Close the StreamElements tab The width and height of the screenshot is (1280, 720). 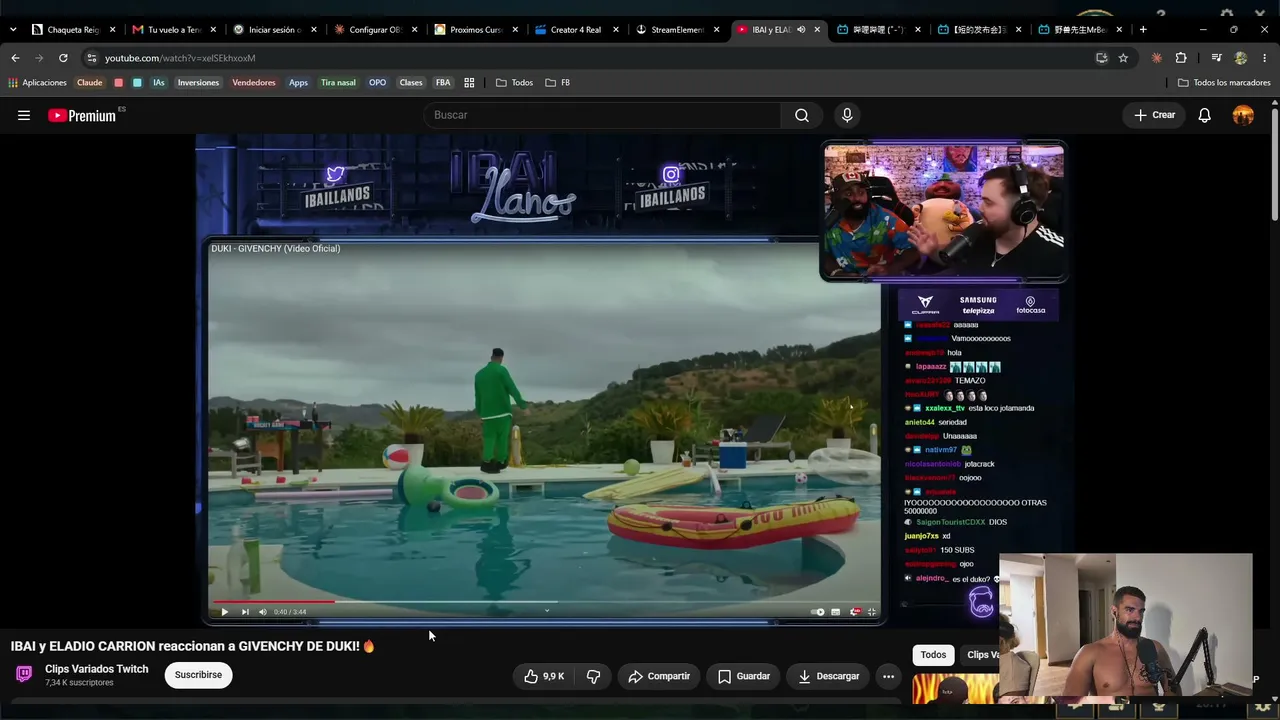716,30
